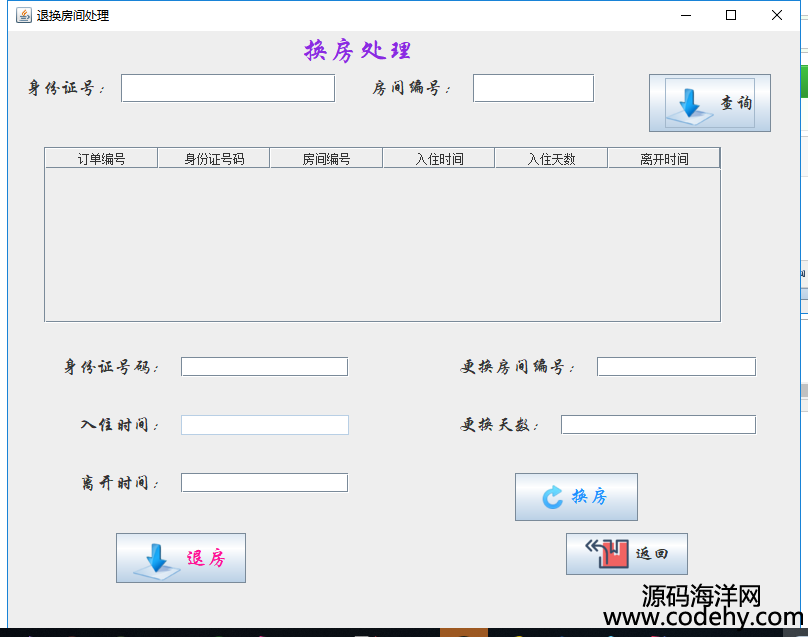Click the 退房 check-out button
Viewport: 808px width, 637px height.
[181, 558]
